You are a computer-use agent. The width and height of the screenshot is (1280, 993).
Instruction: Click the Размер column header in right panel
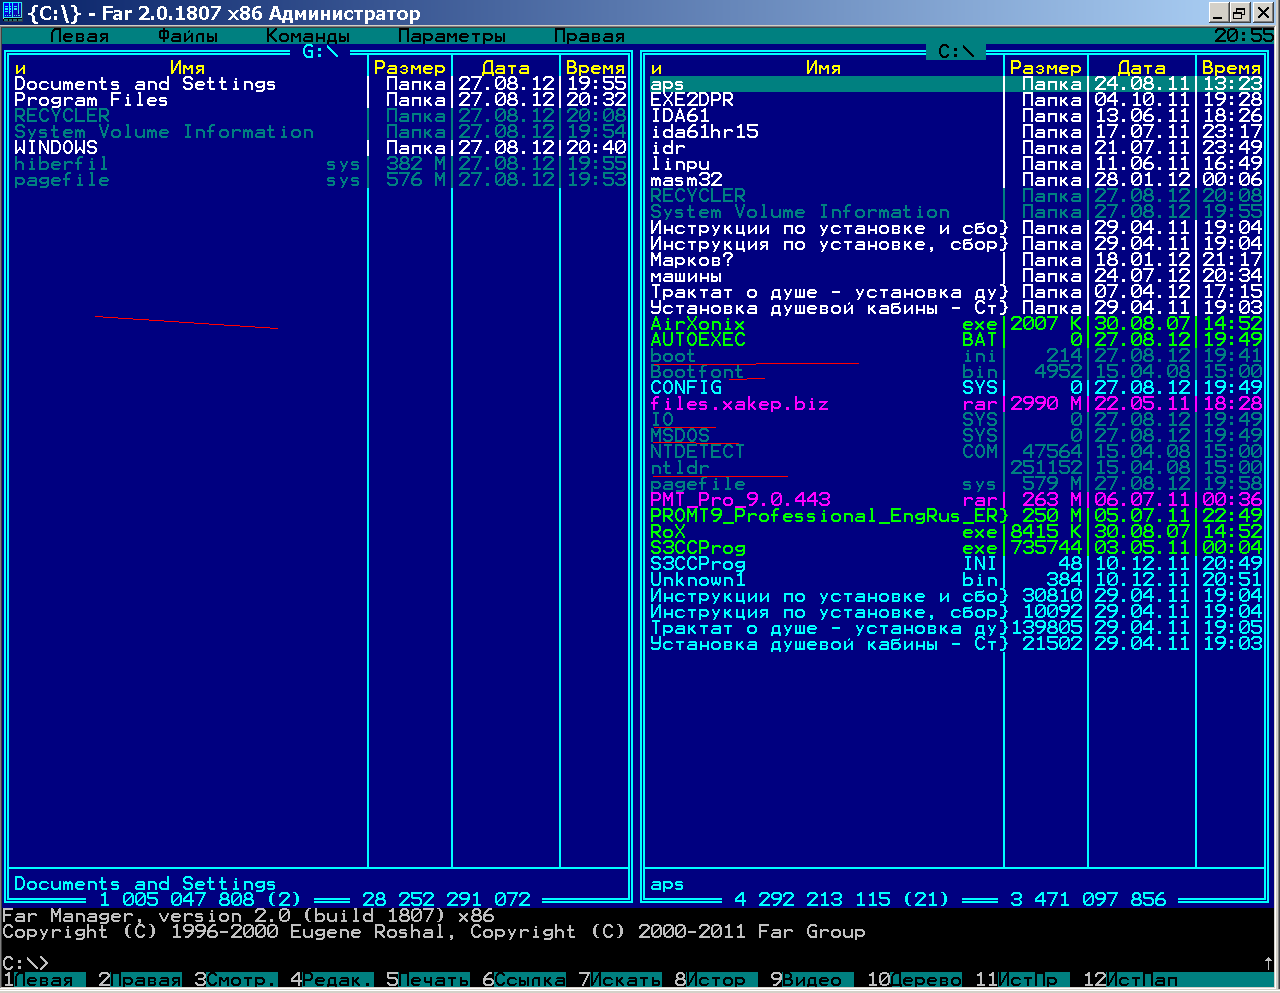click(x=1045, y=68)
